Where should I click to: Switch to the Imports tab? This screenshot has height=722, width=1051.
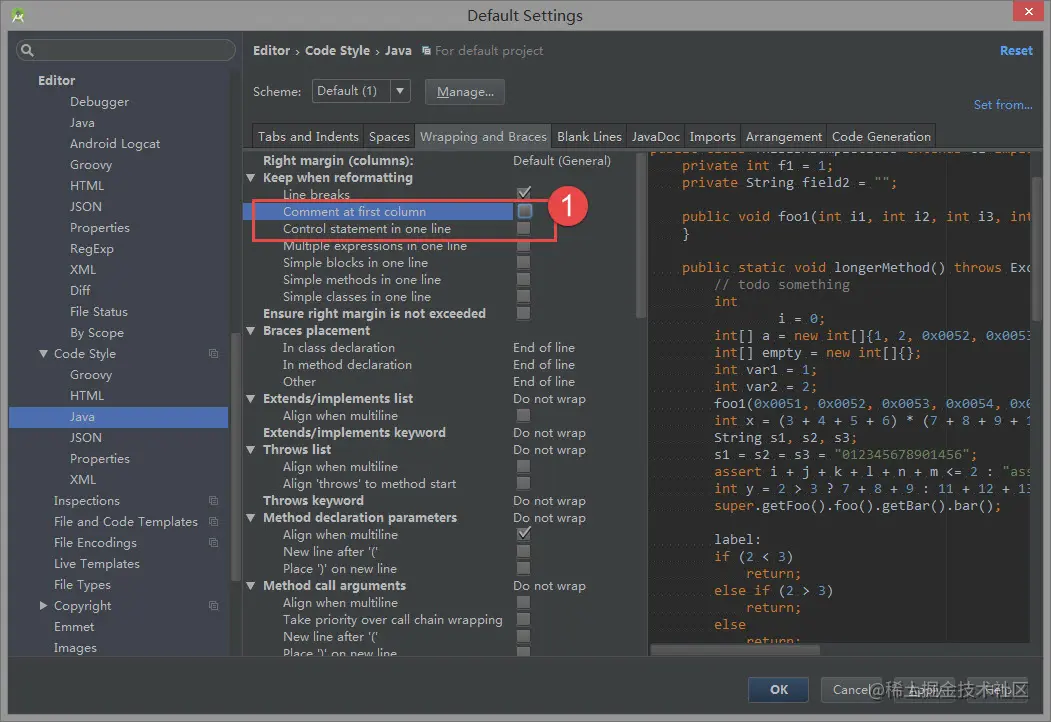tap(713, 136)
